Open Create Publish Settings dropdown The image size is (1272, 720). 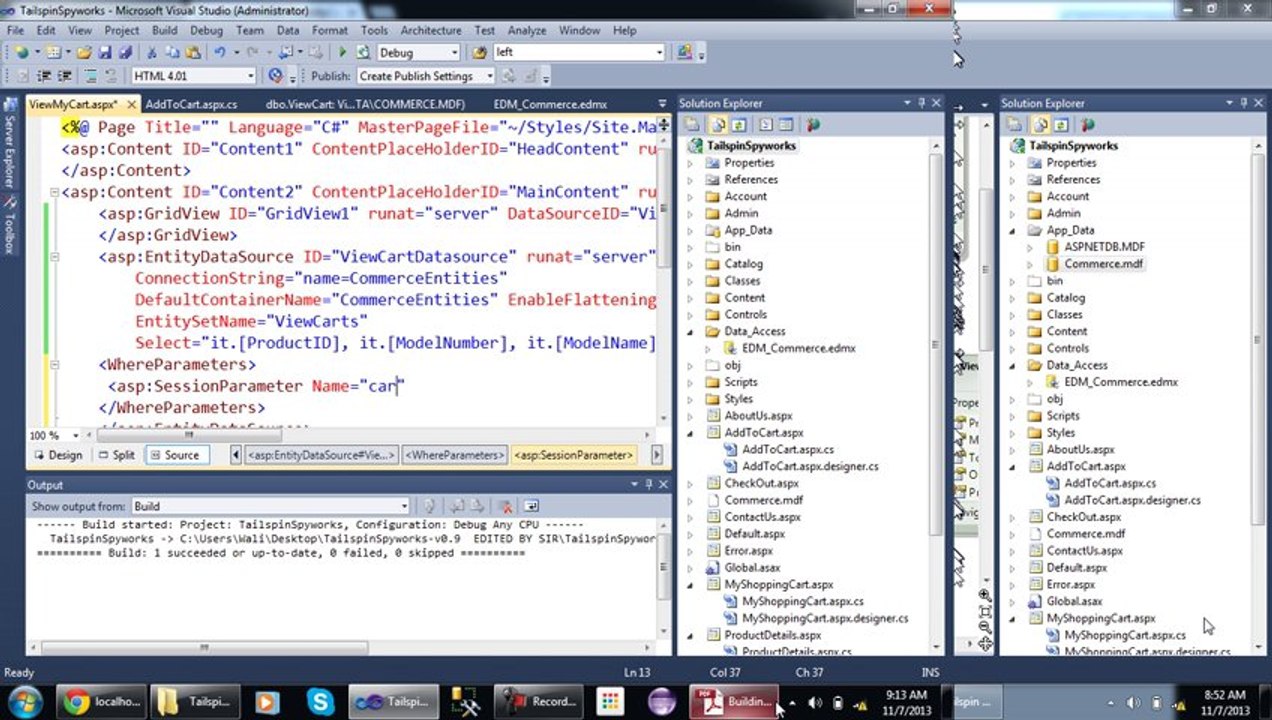[x=489, y=76]
